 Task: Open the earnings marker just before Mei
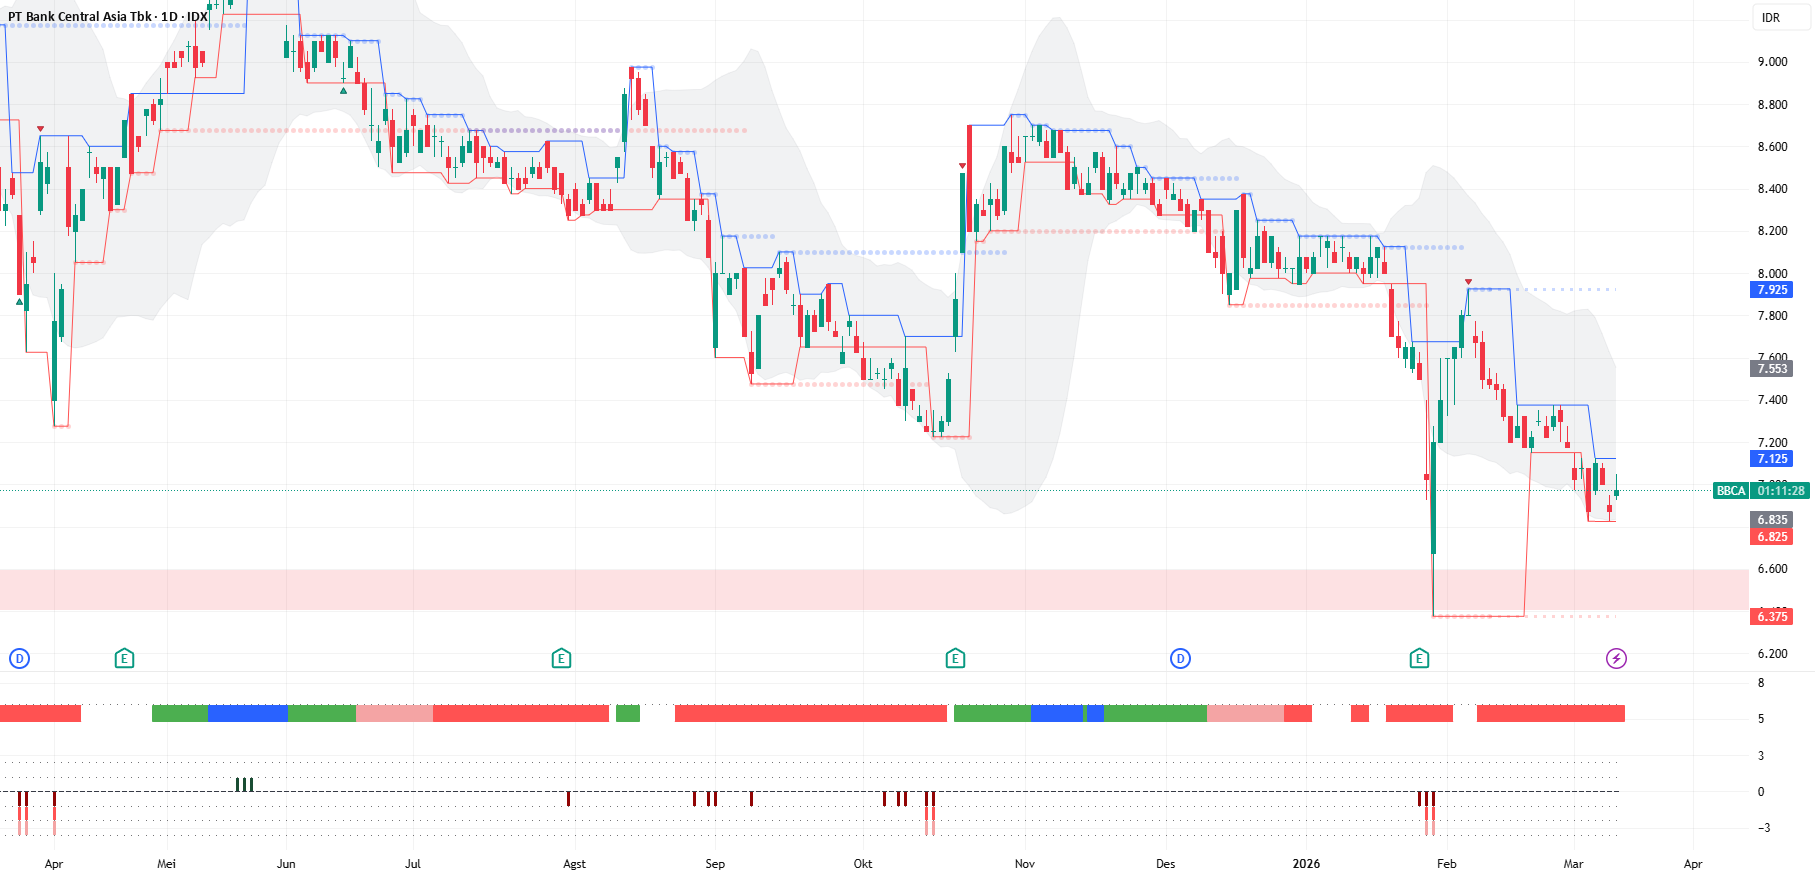(124, 658)
